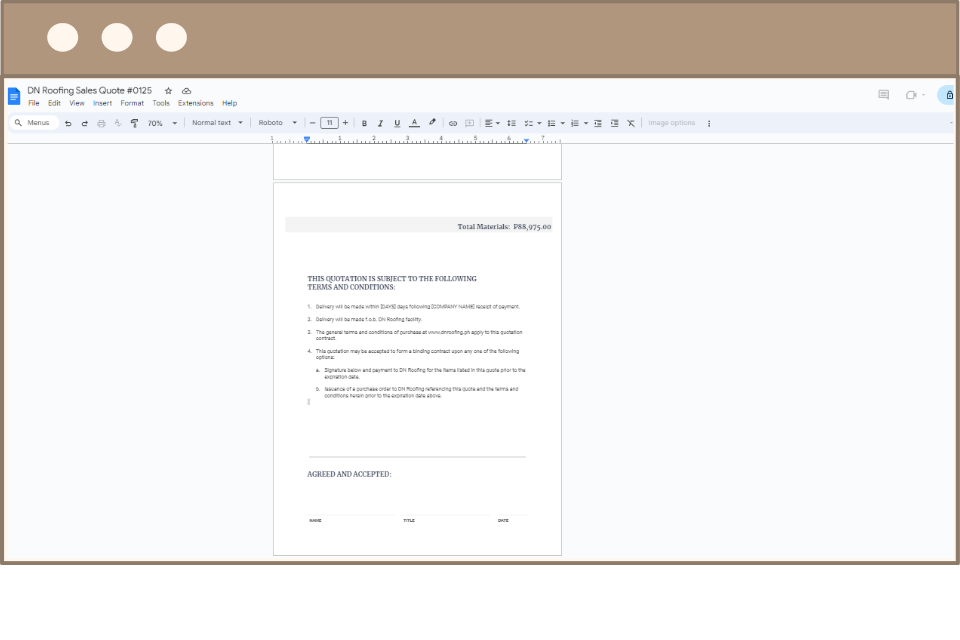The height and width of the screenshot is (640, 960).
Task: Open the Help menu
Action: pyautogui.click(x=230, y=103)
